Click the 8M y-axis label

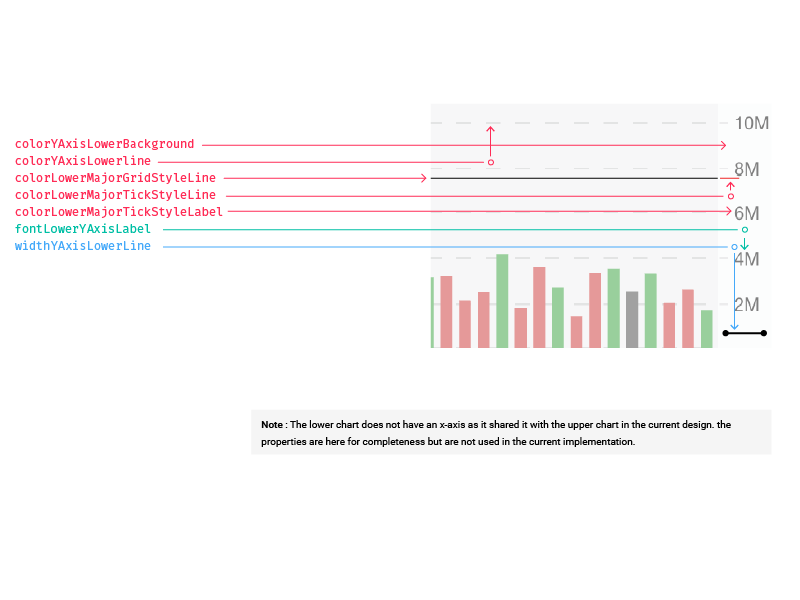(x=747, y=169)
